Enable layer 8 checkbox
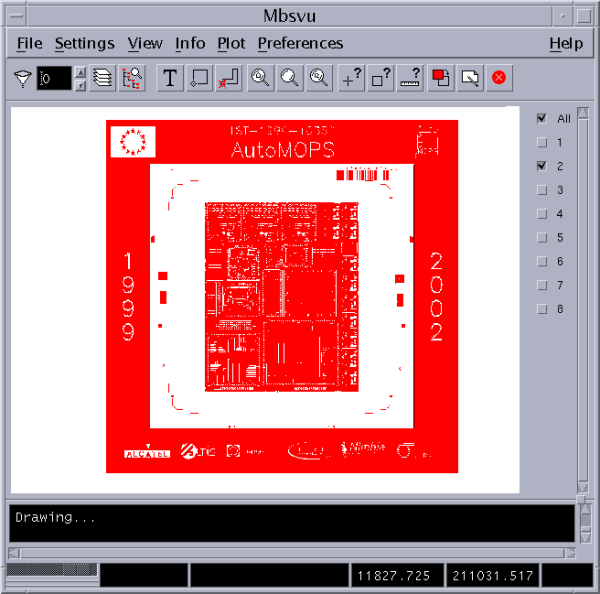600x594 pixels. 542,309
